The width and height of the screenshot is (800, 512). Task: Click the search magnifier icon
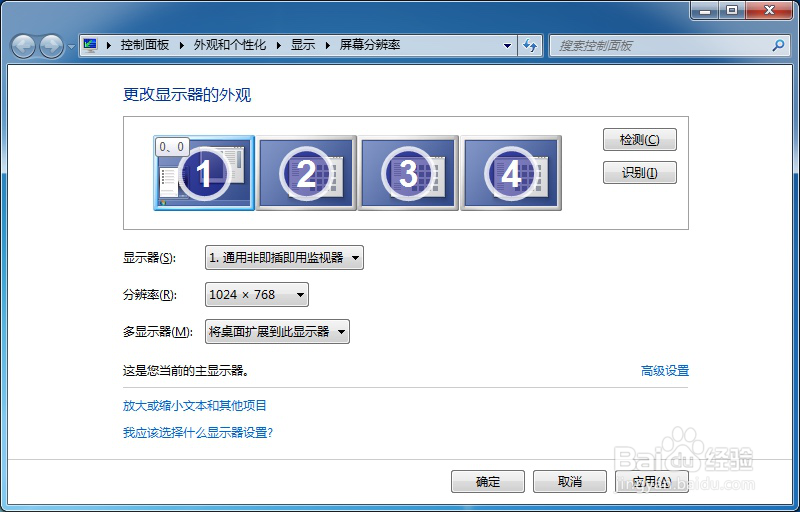778,46
